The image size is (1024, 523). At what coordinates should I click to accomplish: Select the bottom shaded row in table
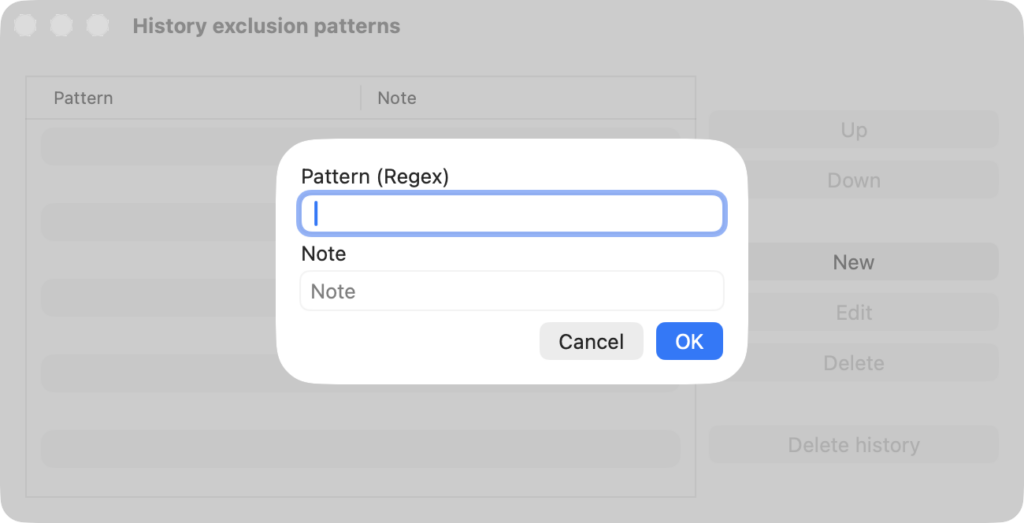tap(360, 449)
